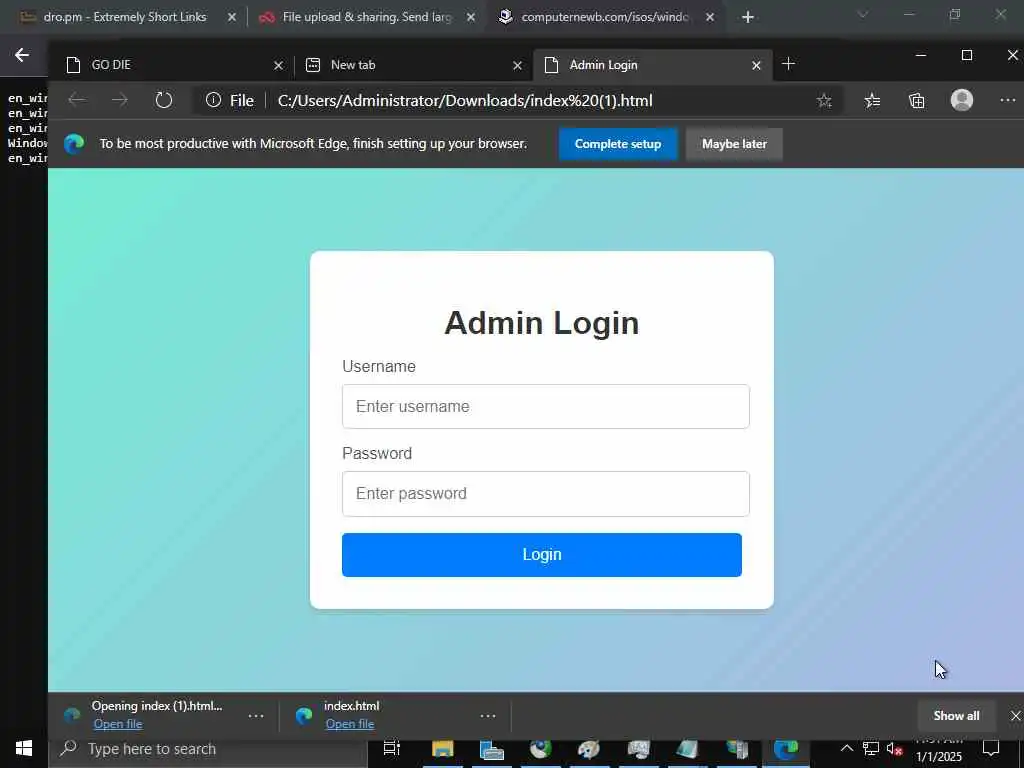
Task: Open file link for index (1).html download
Action: [x=118, y=724]
